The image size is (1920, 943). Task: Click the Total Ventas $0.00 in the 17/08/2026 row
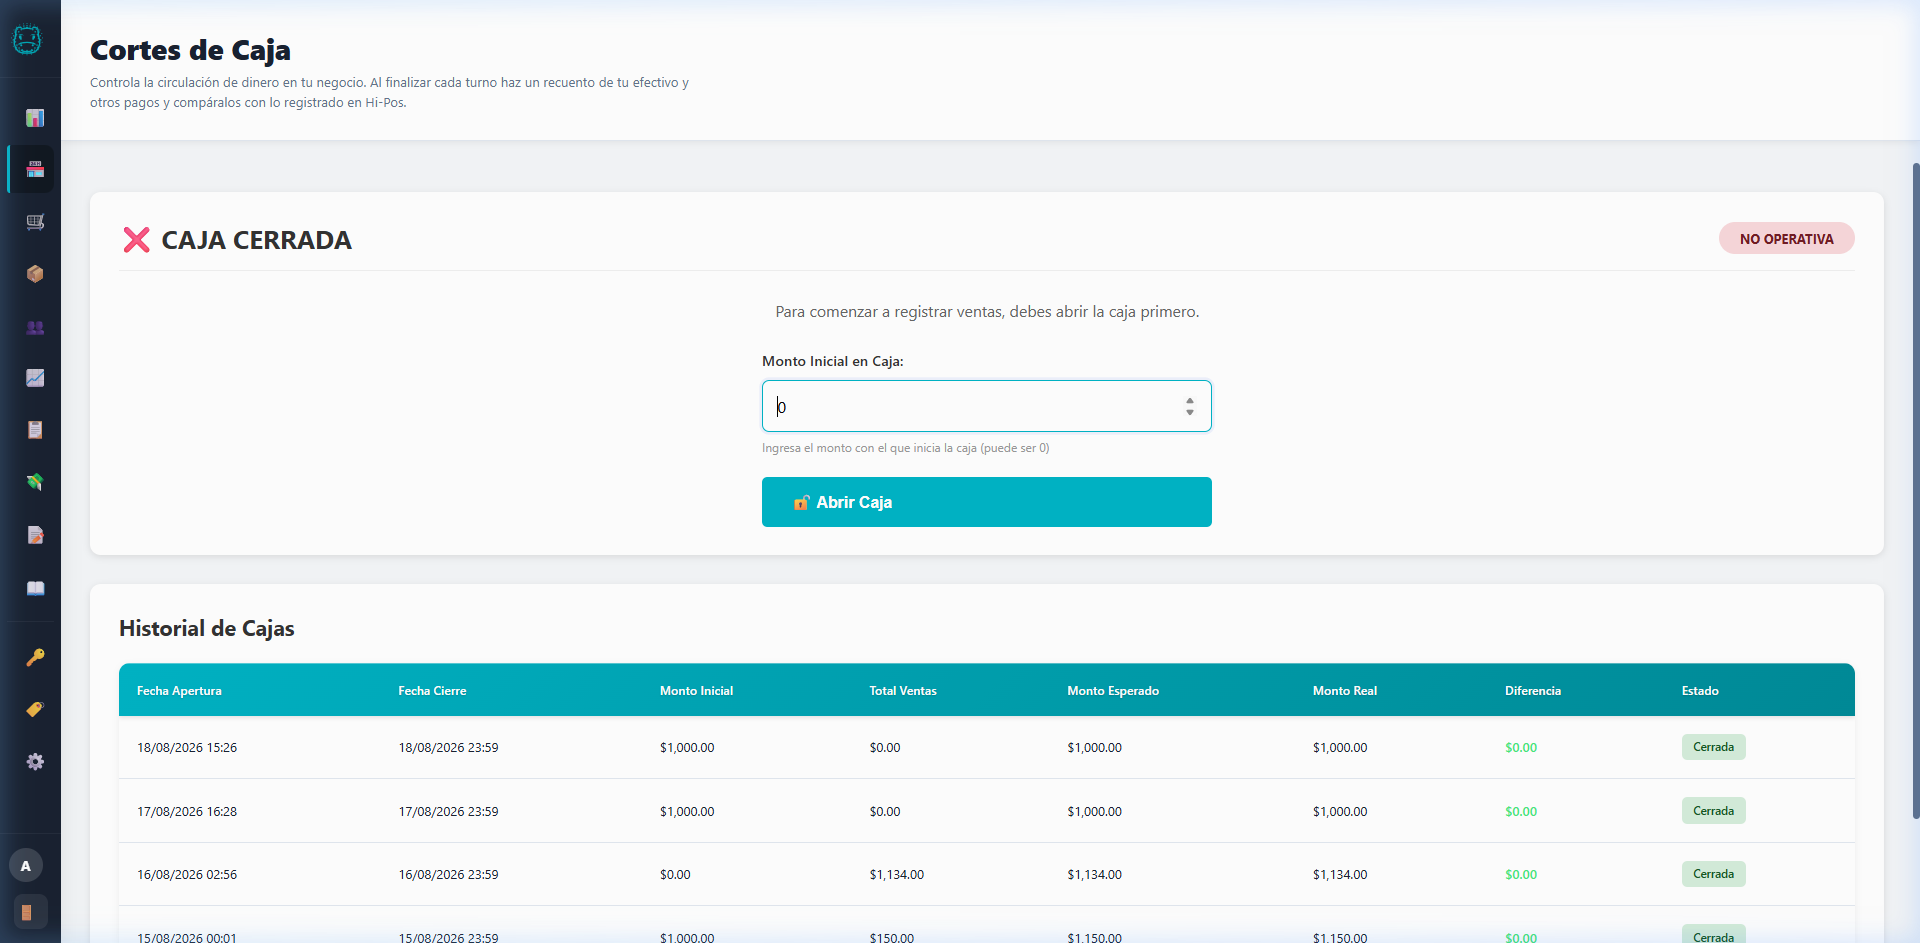(x=885, y=812)
